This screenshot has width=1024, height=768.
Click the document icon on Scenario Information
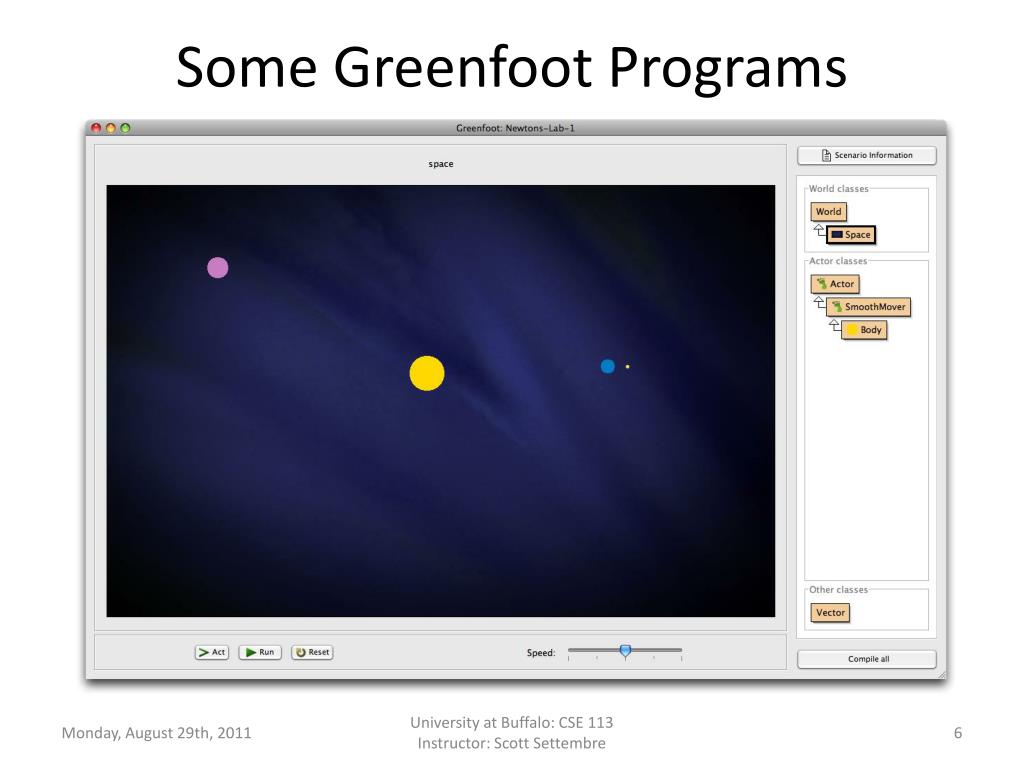[x=826, y=155]
